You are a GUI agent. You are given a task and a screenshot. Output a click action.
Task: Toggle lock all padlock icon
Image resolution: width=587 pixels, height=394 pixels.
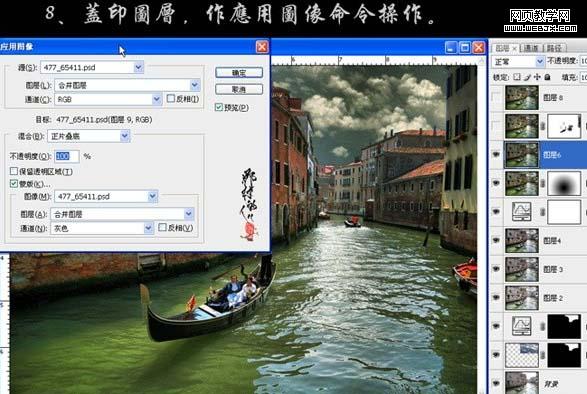[x=547, y=77]
